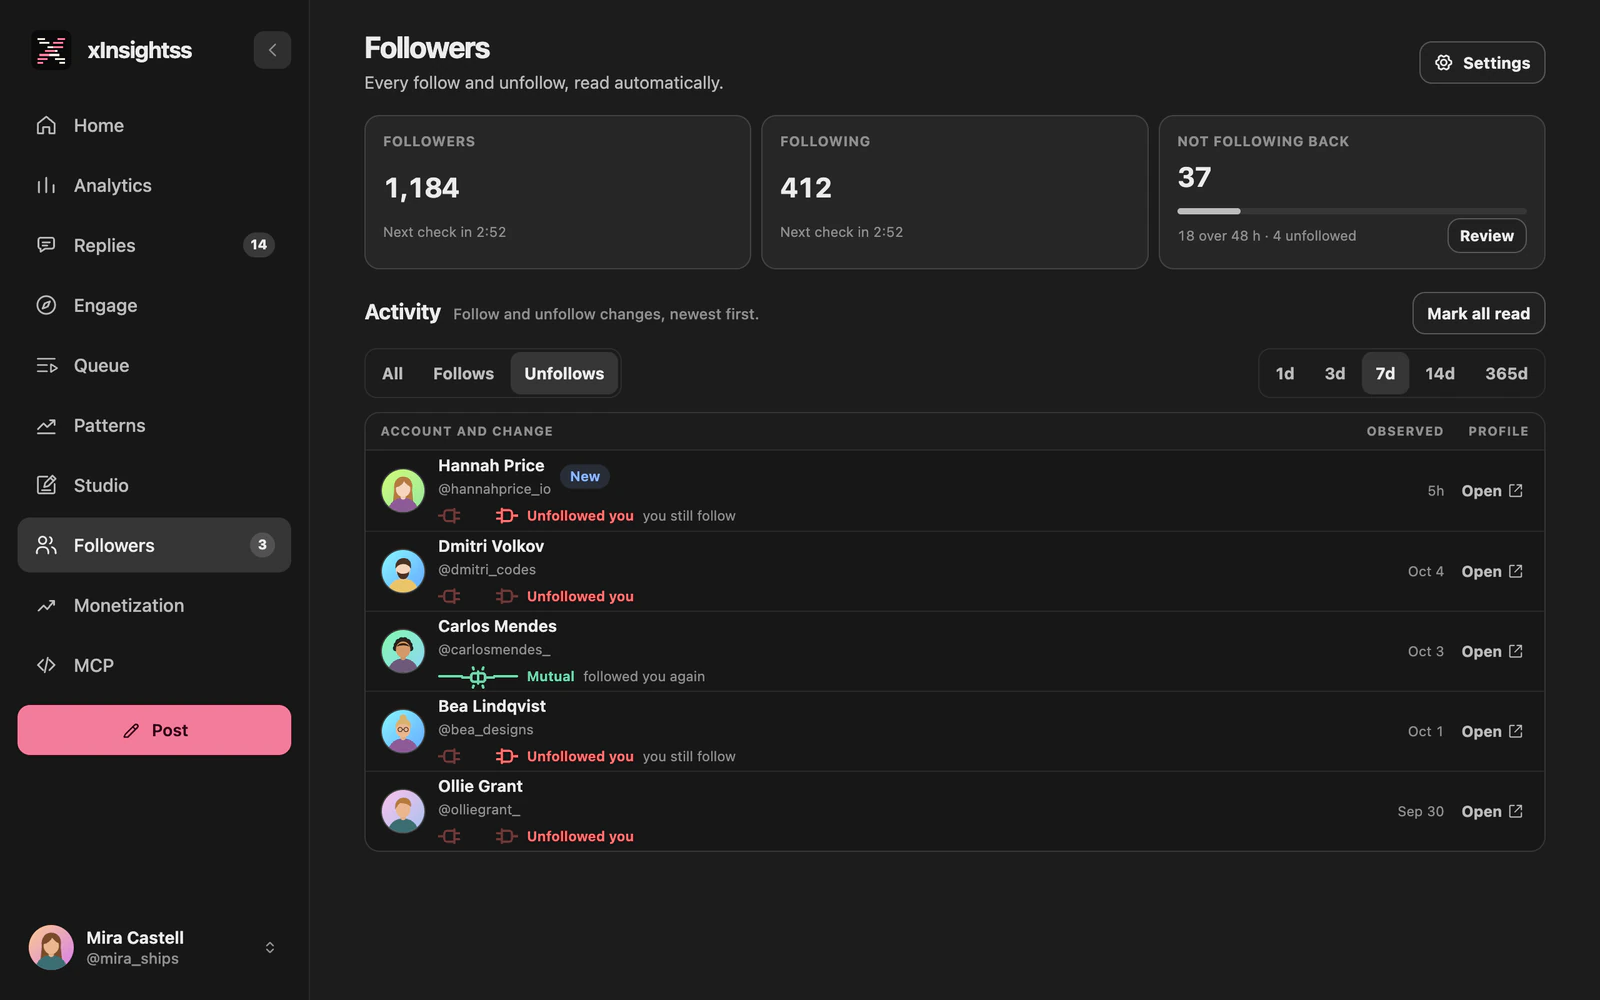Viewport: 1600px width, 1000px height.
Task: Set the time range to 365d
Action: tap(1506, 373)
